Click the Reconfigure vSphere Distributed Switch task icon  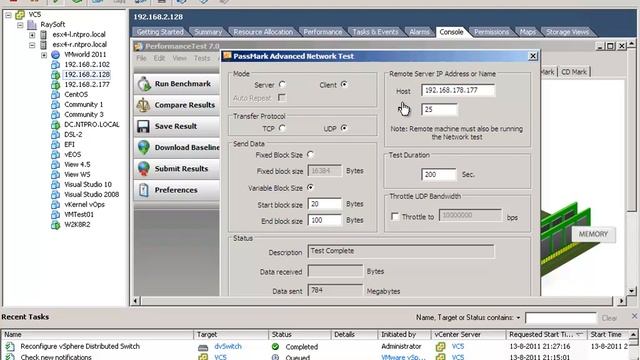pyautogui.click(x=10, y=347)
